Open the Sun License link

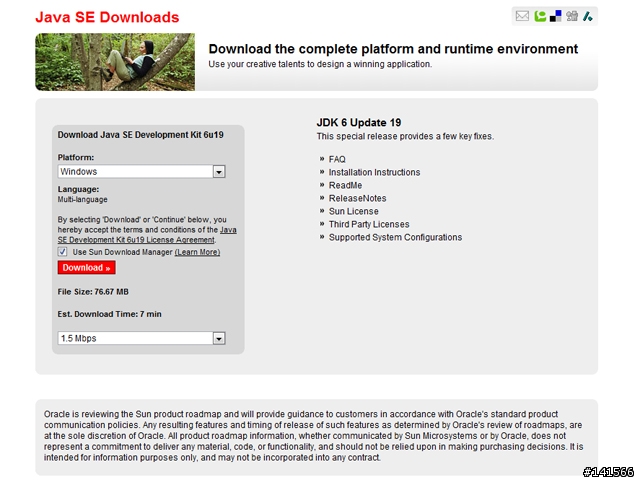(x=353, y=211)
